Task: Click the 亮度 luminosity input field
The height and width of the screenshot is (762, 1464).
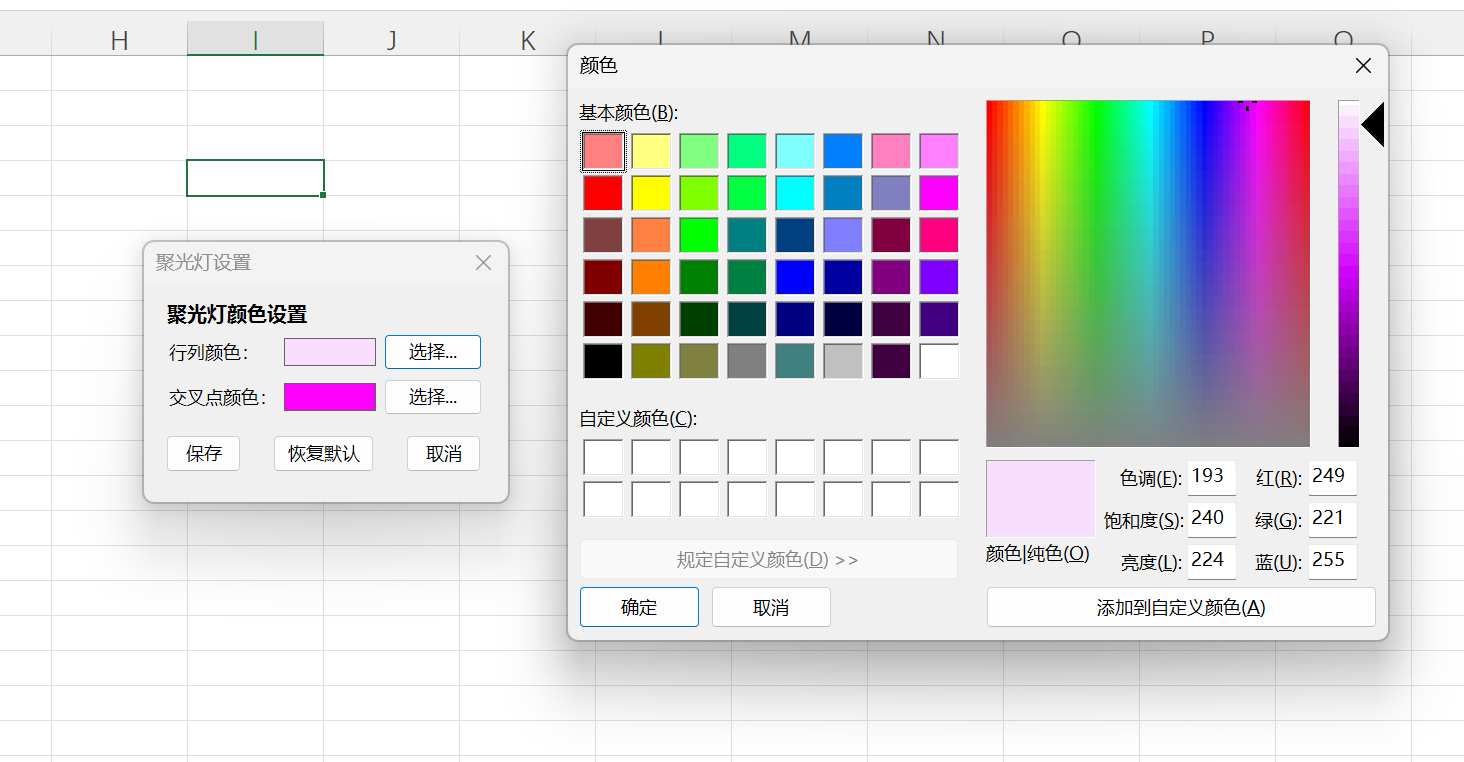Action: click(1211, 561)
